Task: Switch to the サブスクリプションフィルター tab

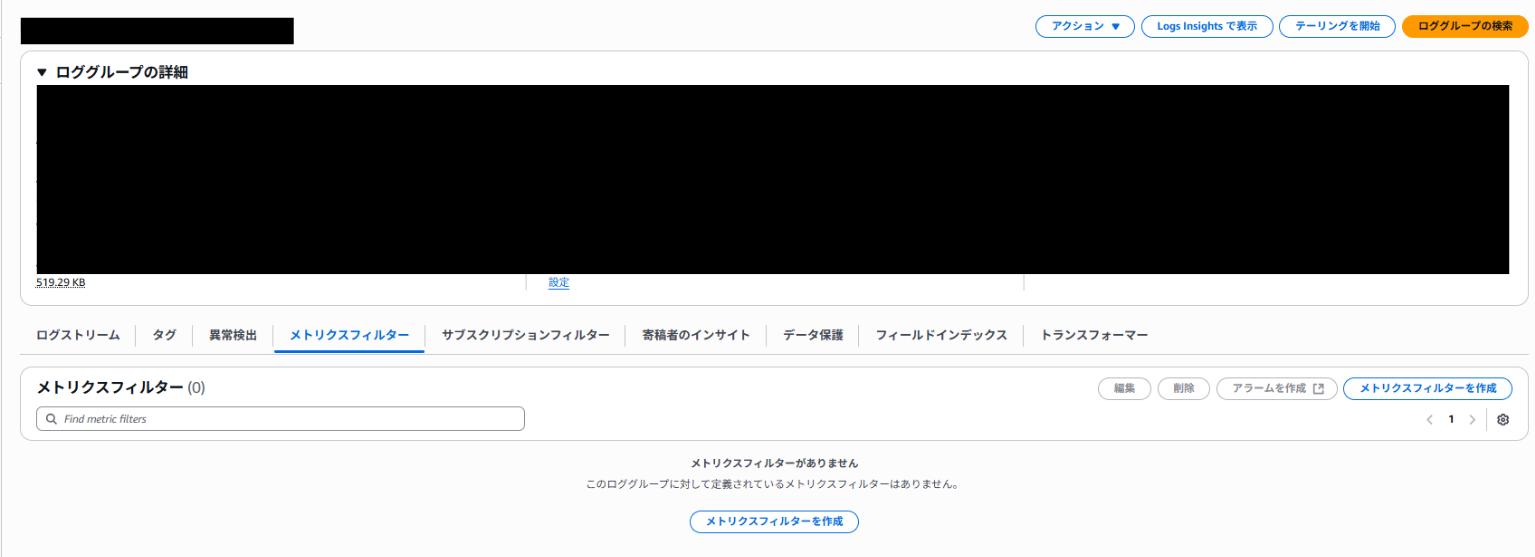Action: click(525, 335)
